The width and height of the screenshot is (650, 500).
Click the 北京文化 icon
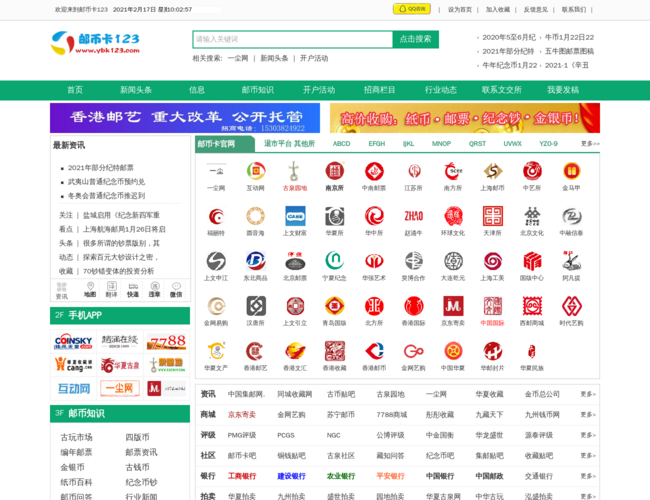click(532, 216)
